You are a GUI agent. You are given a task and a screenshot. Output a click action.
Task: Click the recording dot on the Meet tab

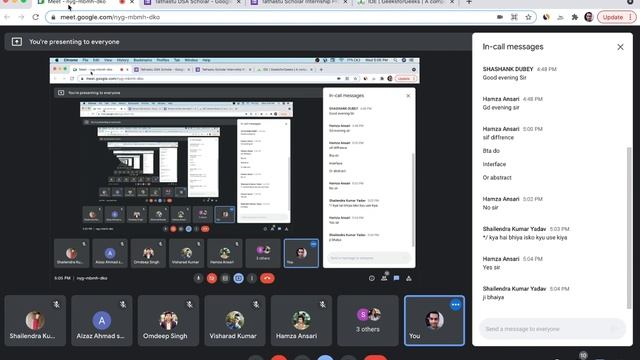(122, 2)
